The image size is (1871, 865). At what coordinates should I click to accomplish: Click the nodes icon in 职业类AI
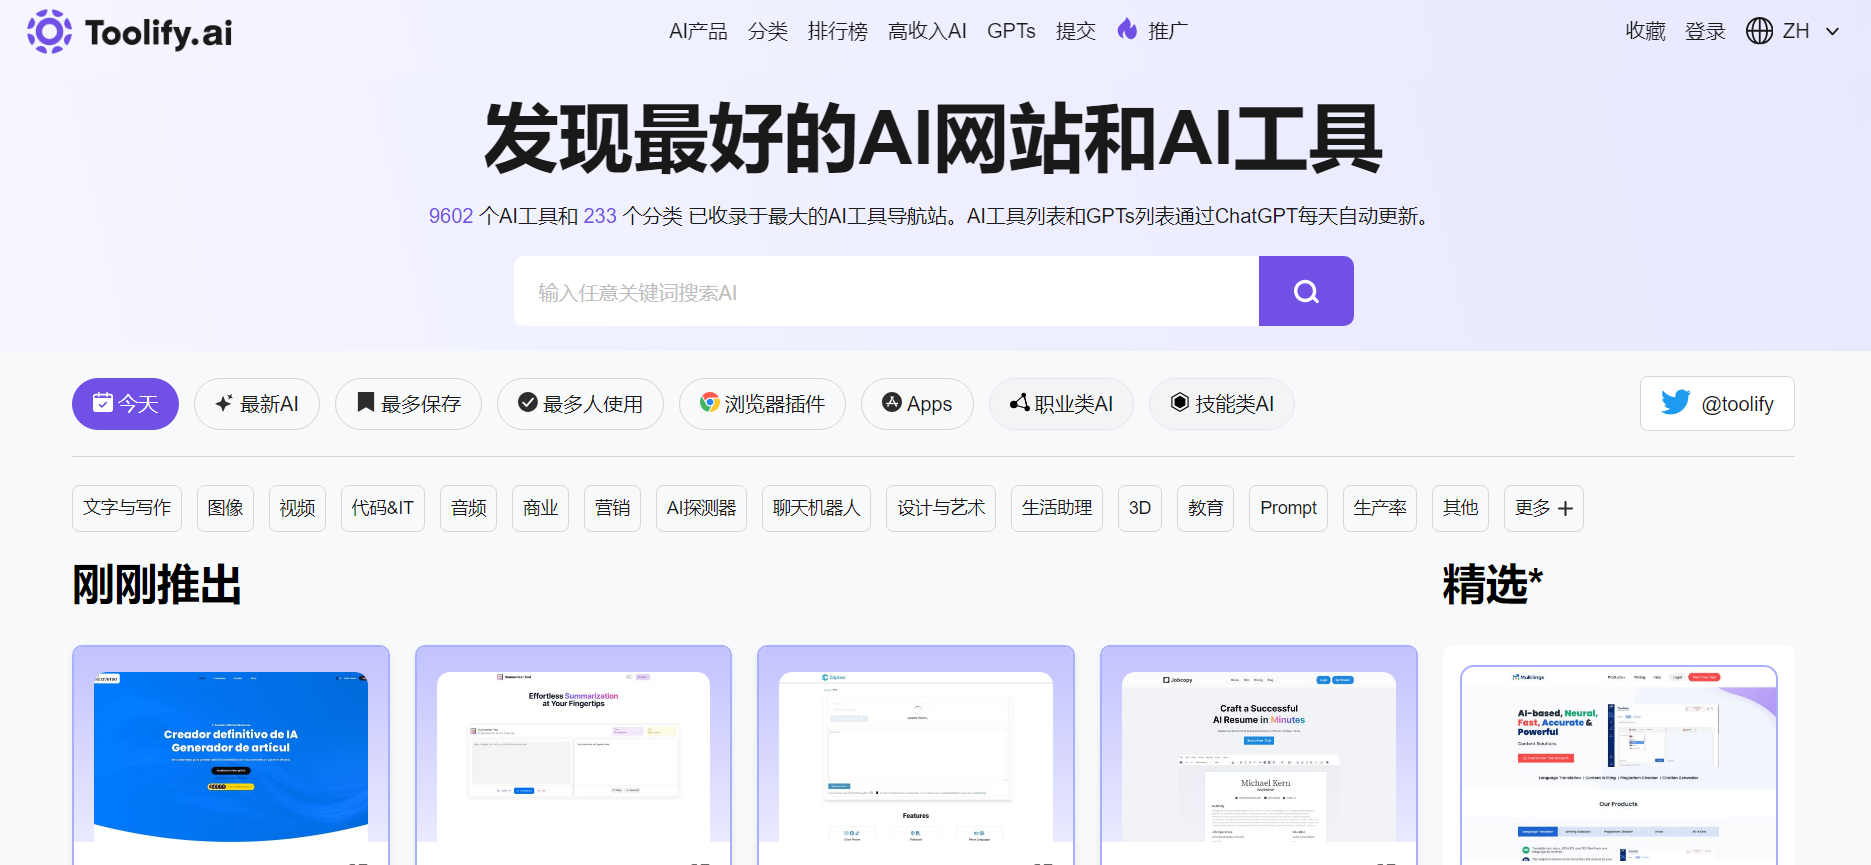coord(1019,402)
